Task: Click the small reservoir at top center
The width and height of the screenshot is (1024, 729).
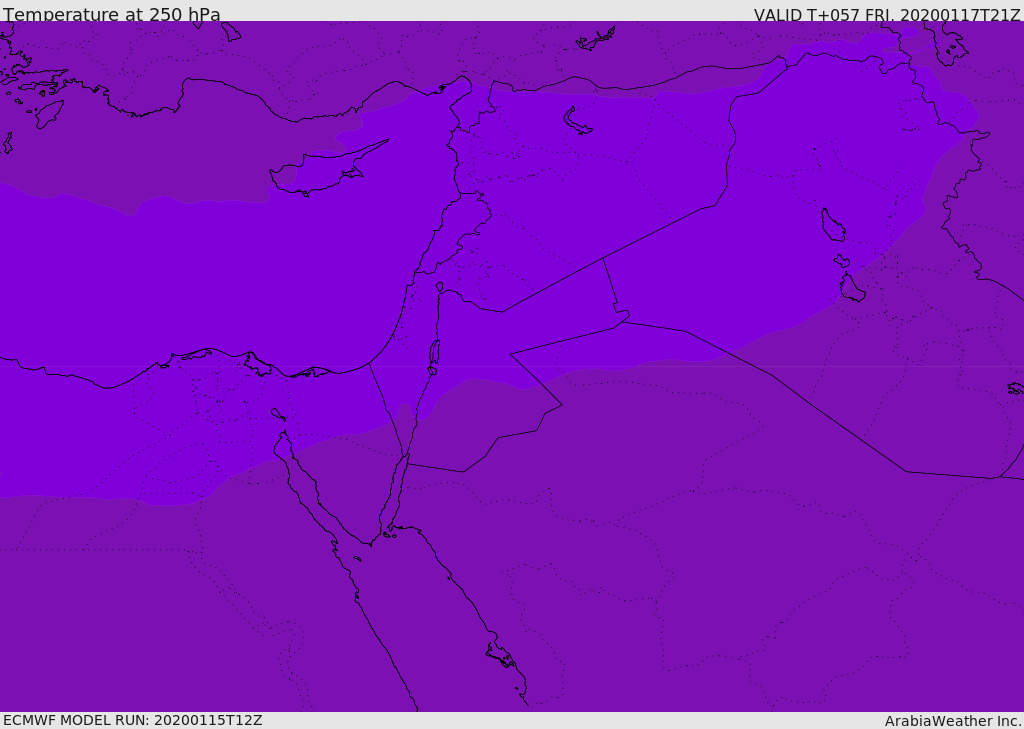Action: coord(595,40)
